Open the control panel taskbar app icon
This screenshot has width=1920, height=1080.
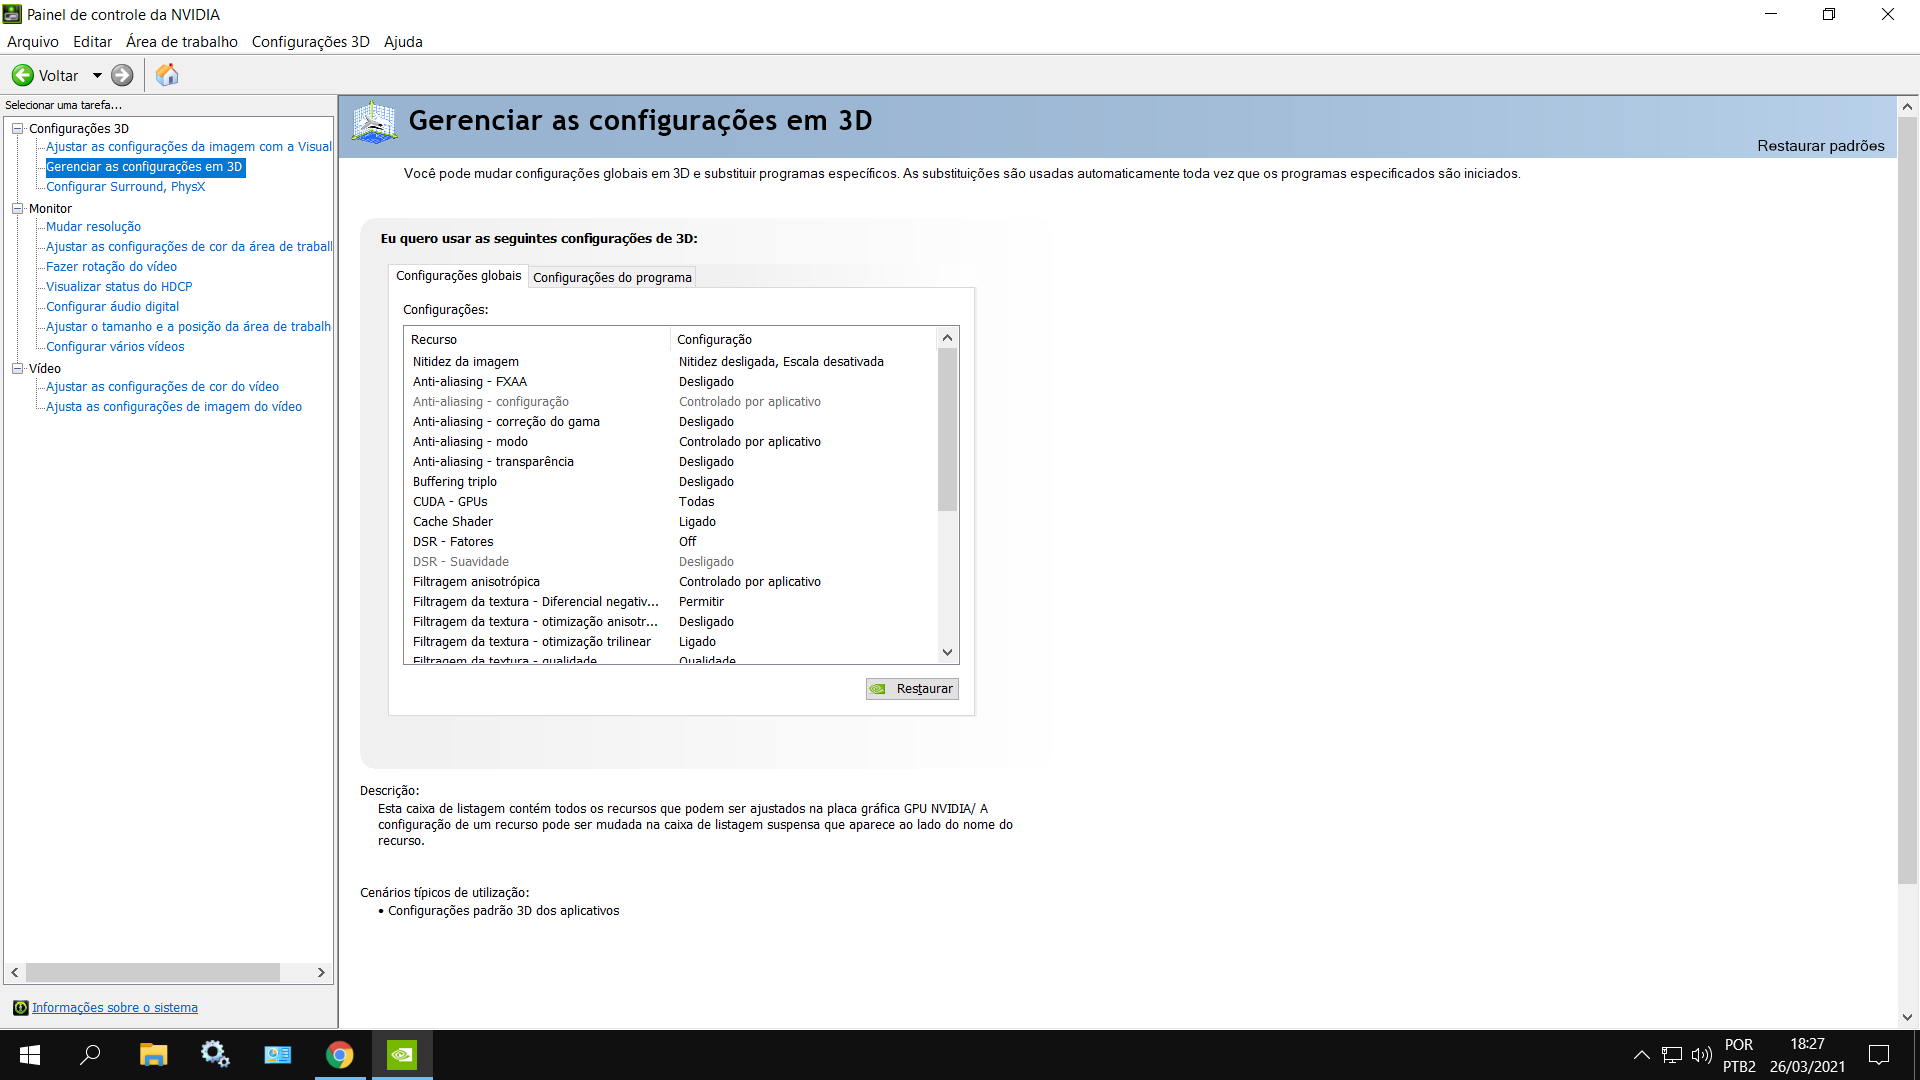point(277,1055)
